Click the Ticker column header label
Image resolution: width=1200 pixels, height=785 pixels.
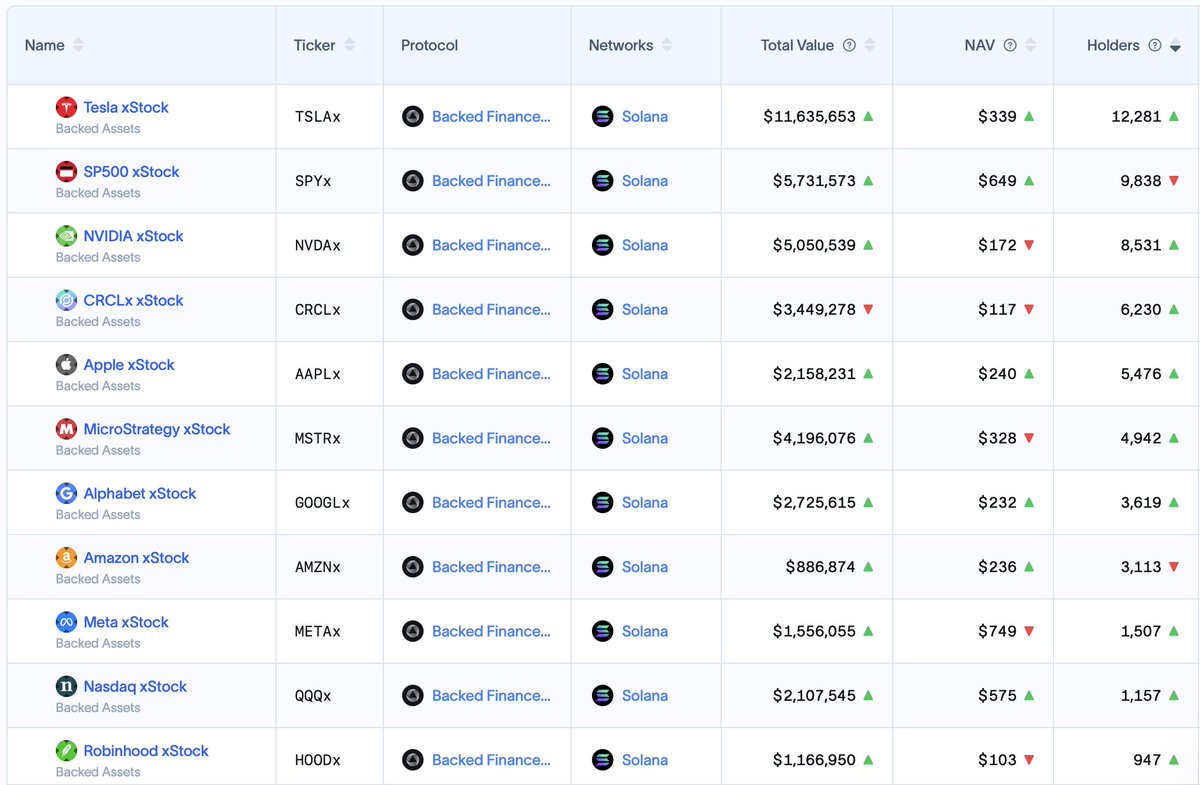[315, 45]
